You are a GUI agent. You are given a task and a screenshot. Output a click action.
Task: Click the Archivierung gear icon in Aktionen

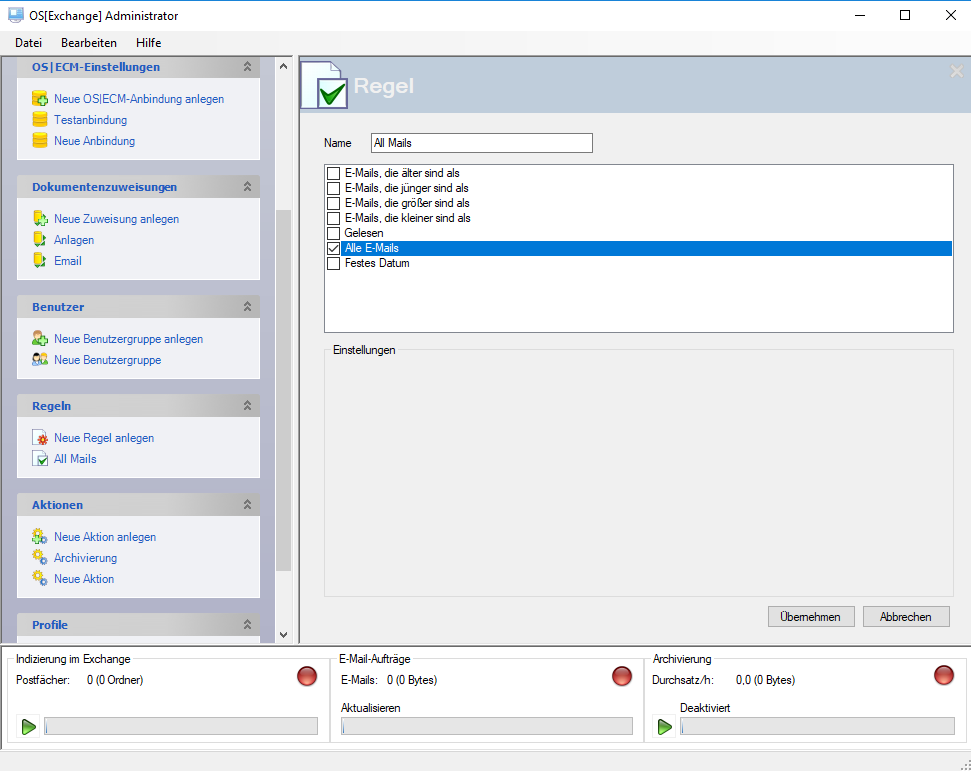(40, 558)
